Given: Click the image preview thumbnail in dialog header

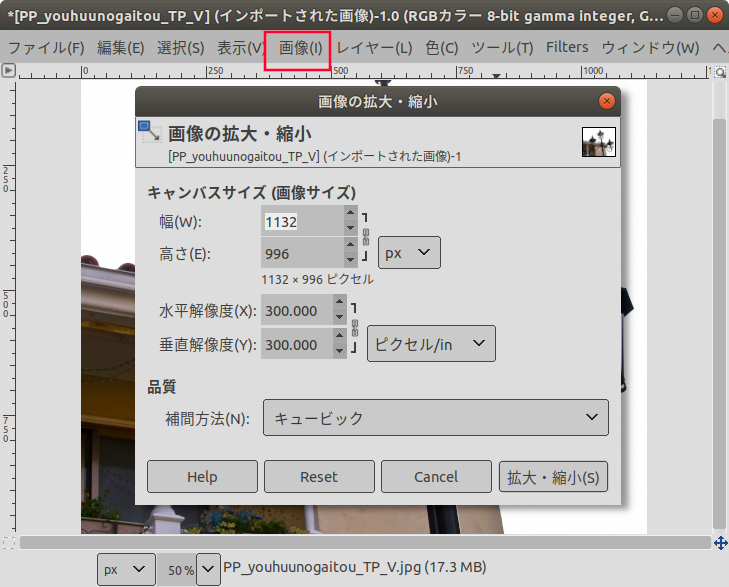Looking at the screenshot, I should point(599,142).
